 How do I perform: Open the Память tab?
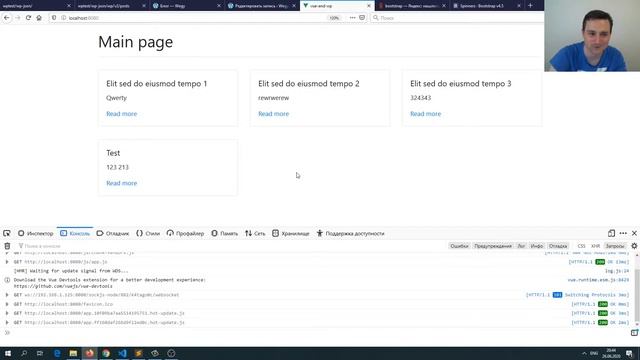pos(224,233)
